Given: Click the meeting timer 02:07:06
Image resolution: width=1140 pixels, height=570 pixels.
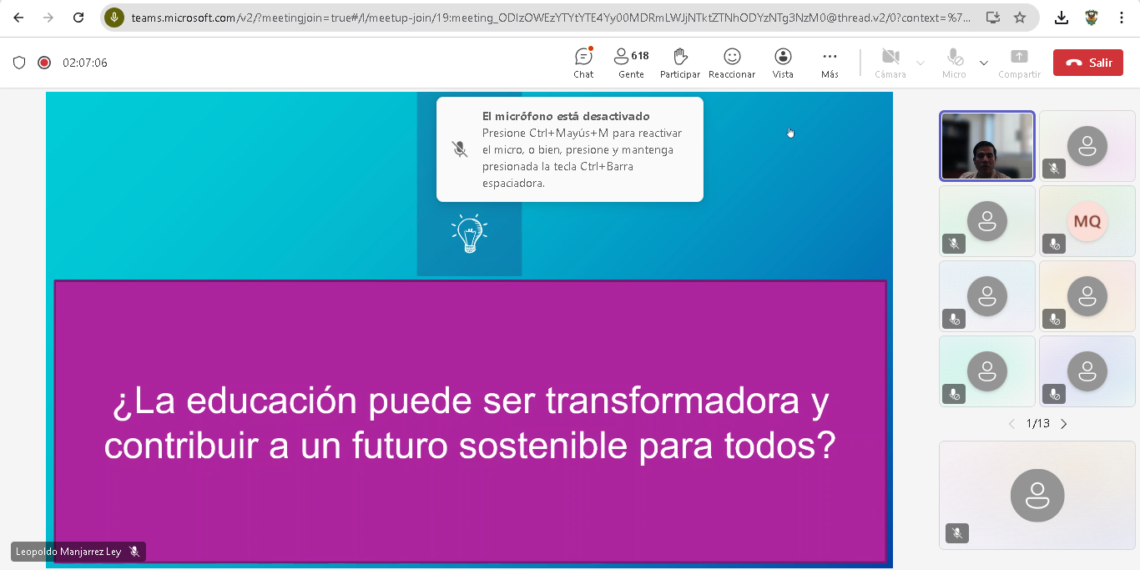Looking at the screenshot, I should pyautogui.click(x=84, y=63).
